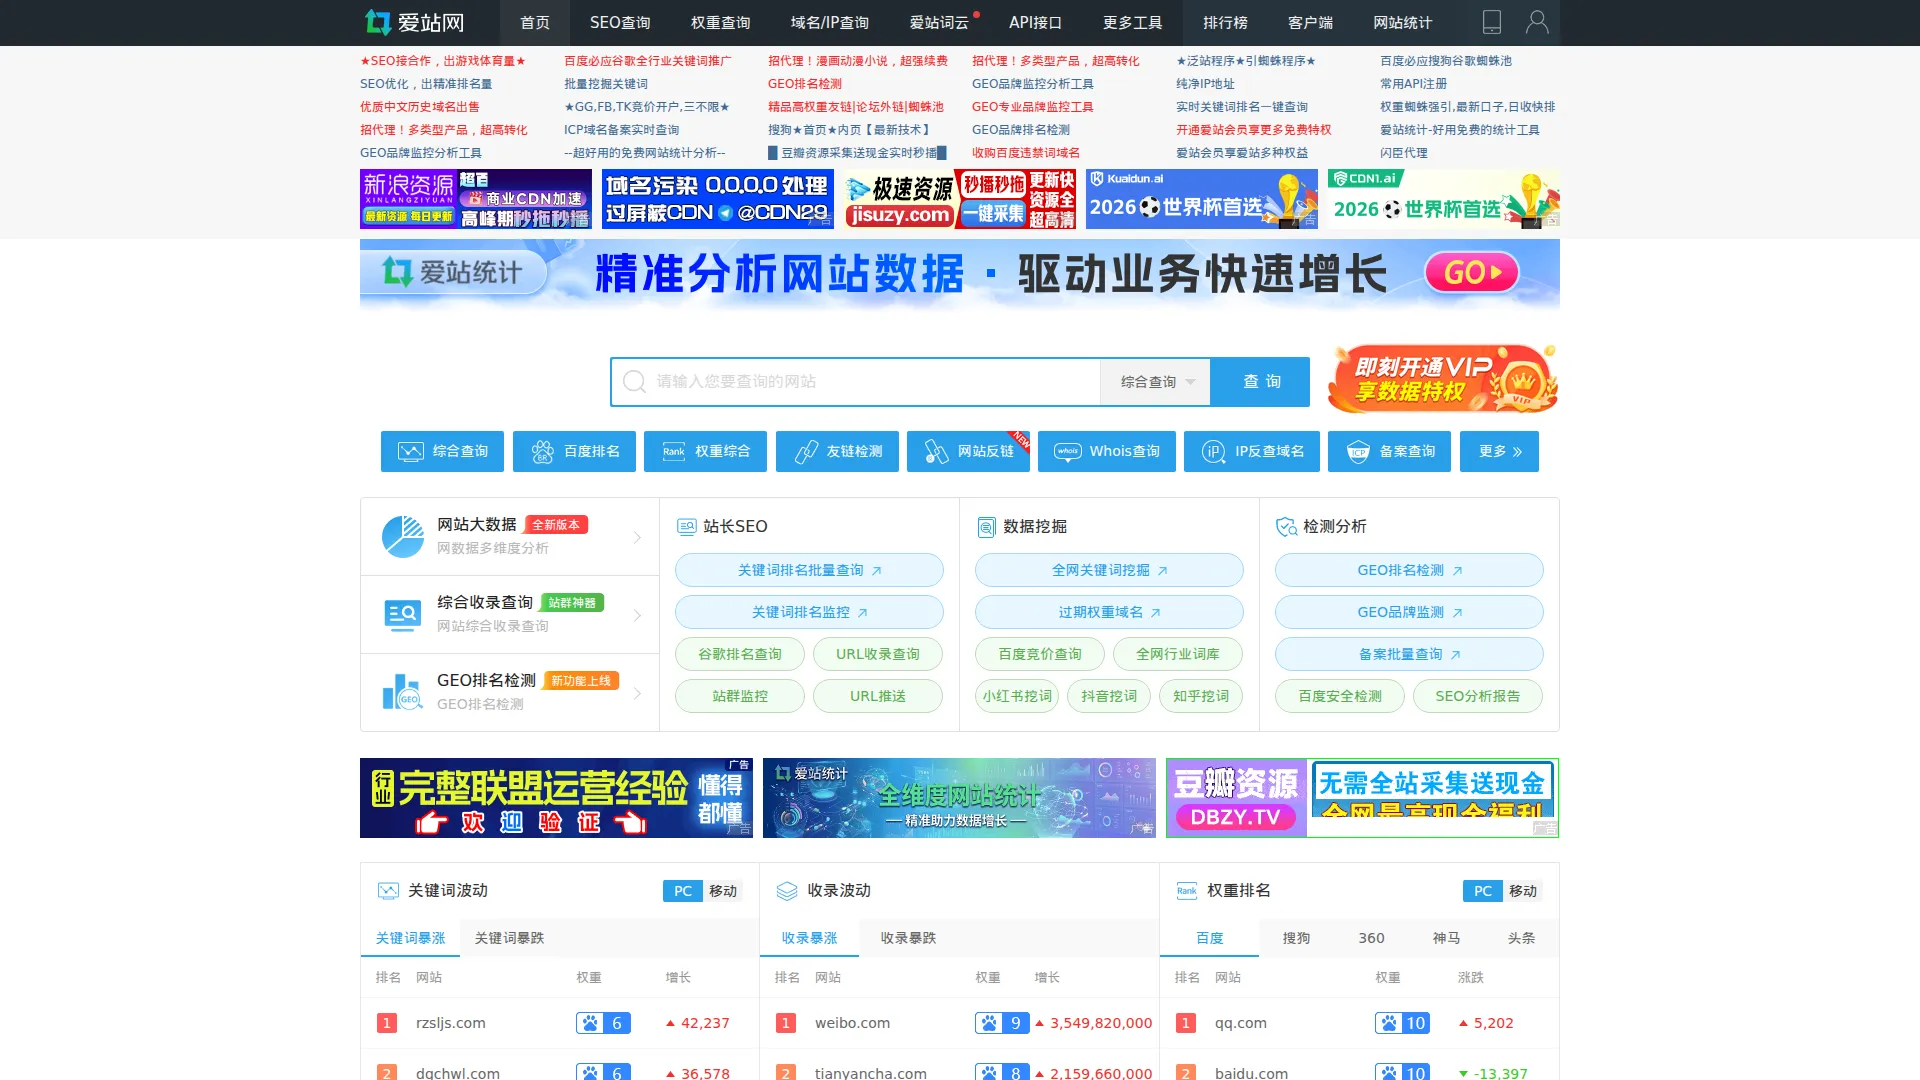Open the mobile device icon in header
This screenshot has height=1080, width=1920.
click(1491, 22)
